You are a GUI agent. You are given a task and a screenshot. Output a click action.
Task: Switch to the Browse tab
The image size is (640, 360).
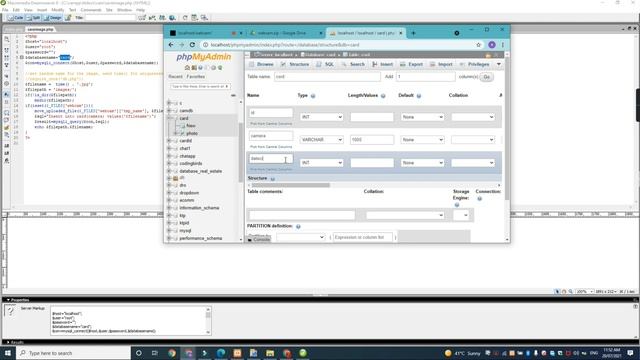261,64
